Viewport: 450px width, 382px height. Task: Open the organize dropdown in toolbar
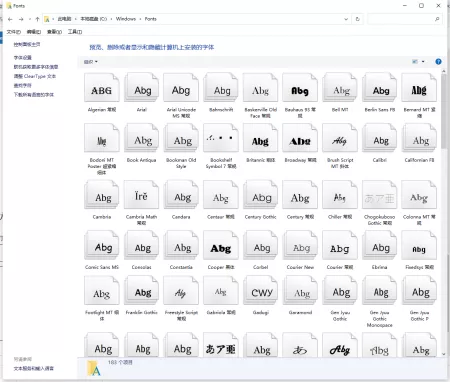pyautogui.click(x=91, y=62)
